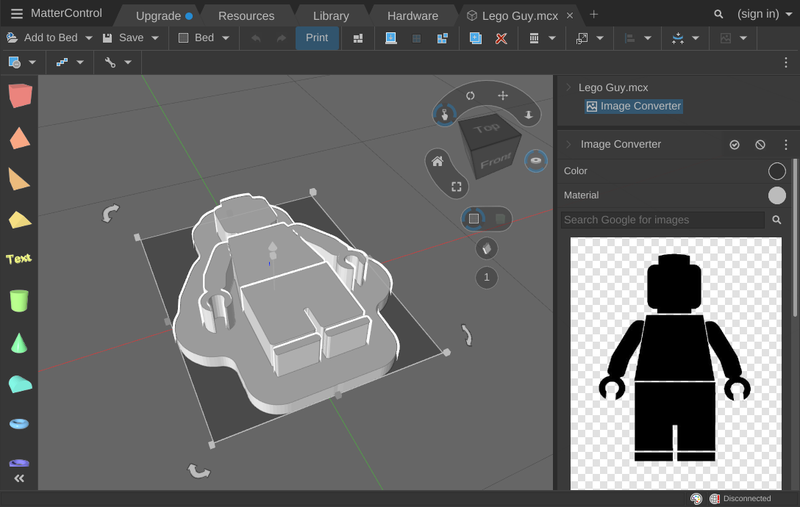Collapse the Image Converter panel chevron

coord(568,144)
